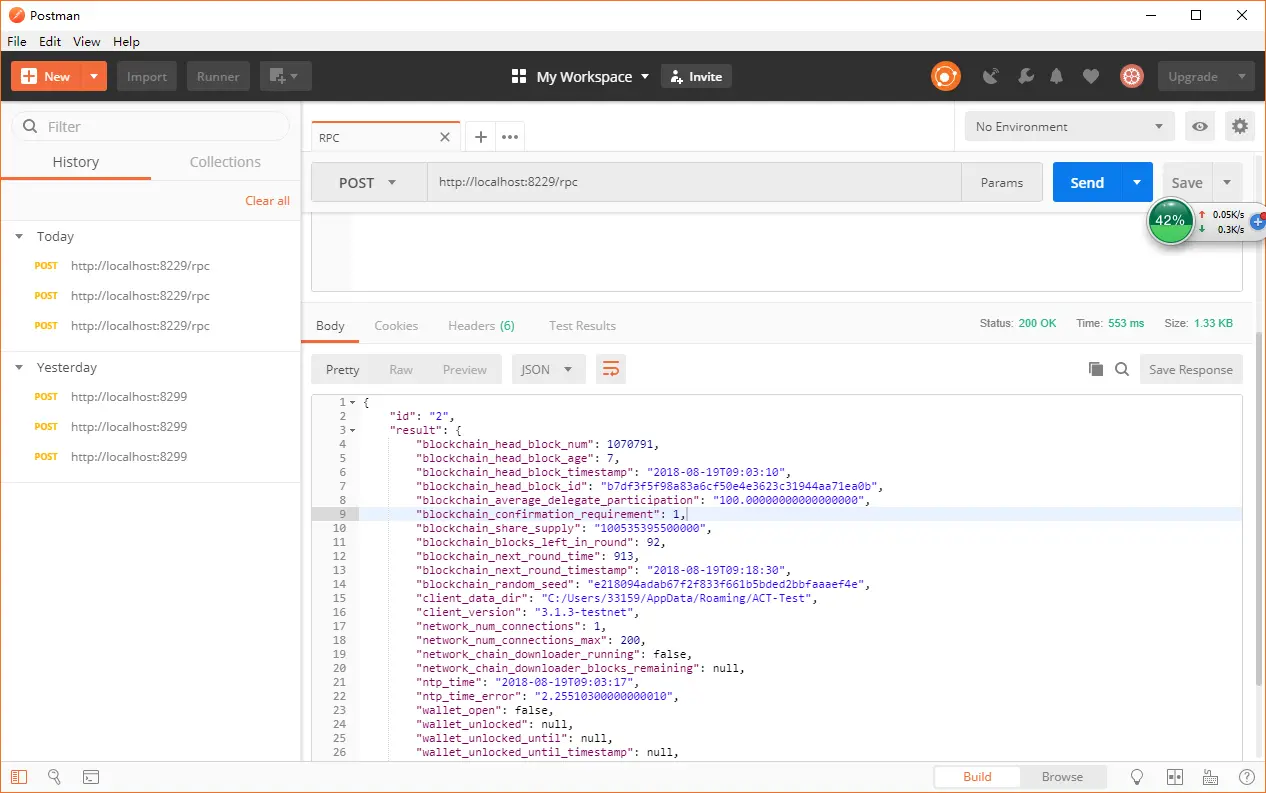
Task: Toggle two pane layout icon
Action: coord(1175,777)
